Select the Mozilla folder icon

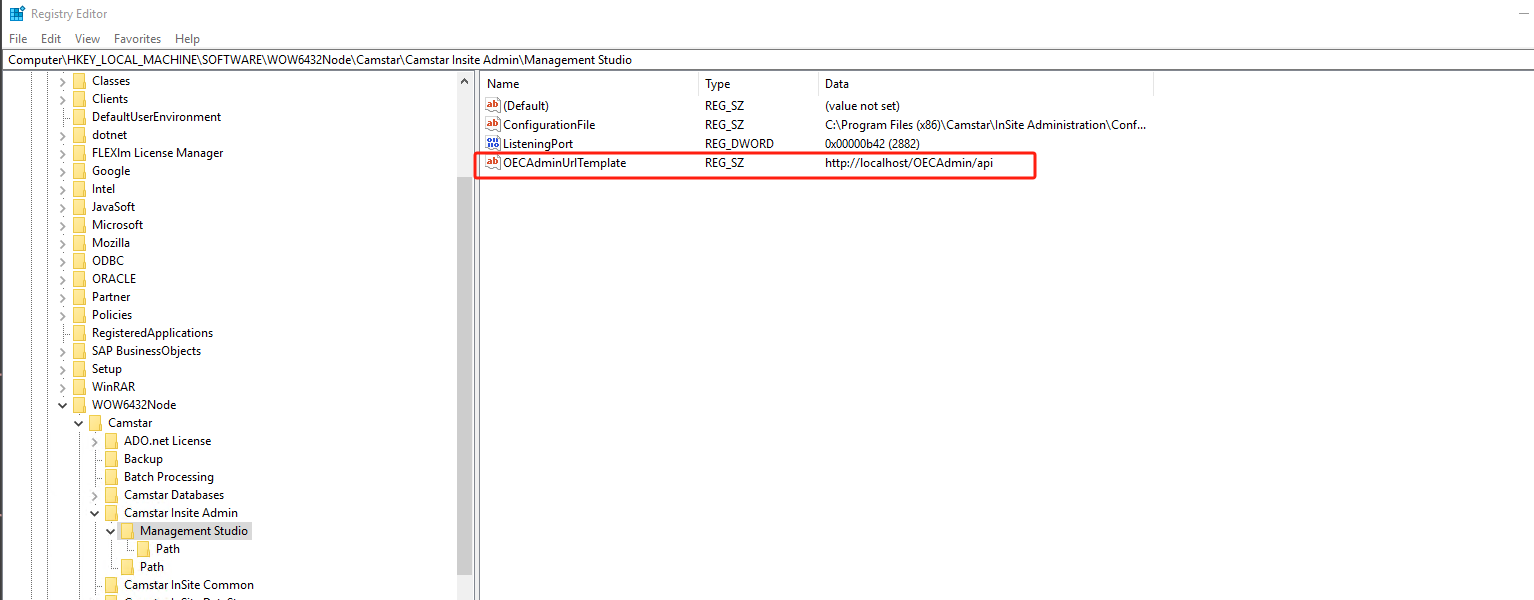click(x=79, y=243)
